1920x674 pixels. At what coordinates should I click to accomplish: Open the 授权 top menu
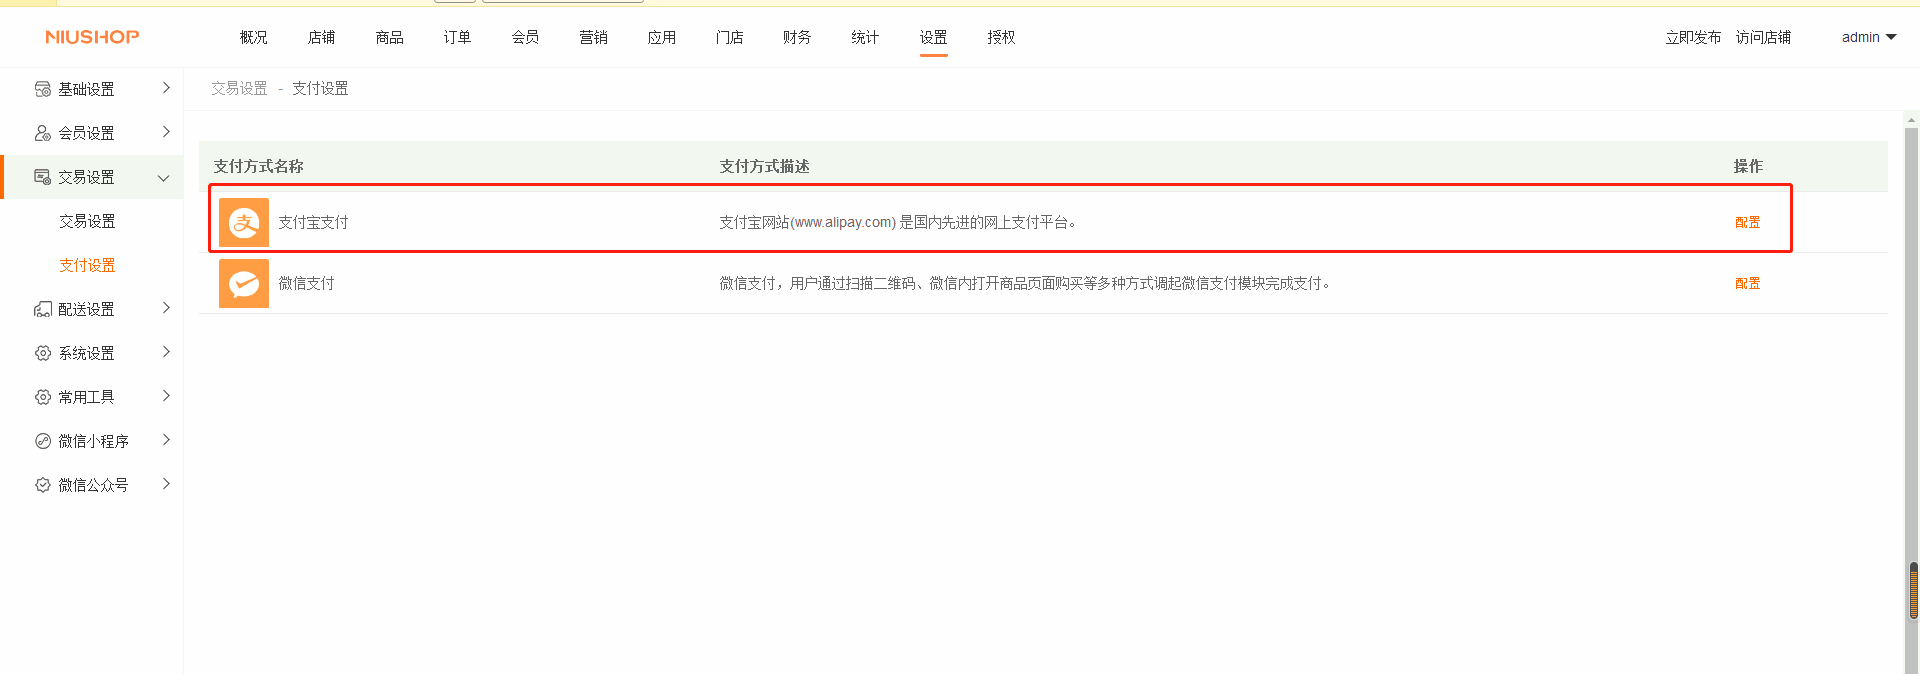[x=1002, y=37]
